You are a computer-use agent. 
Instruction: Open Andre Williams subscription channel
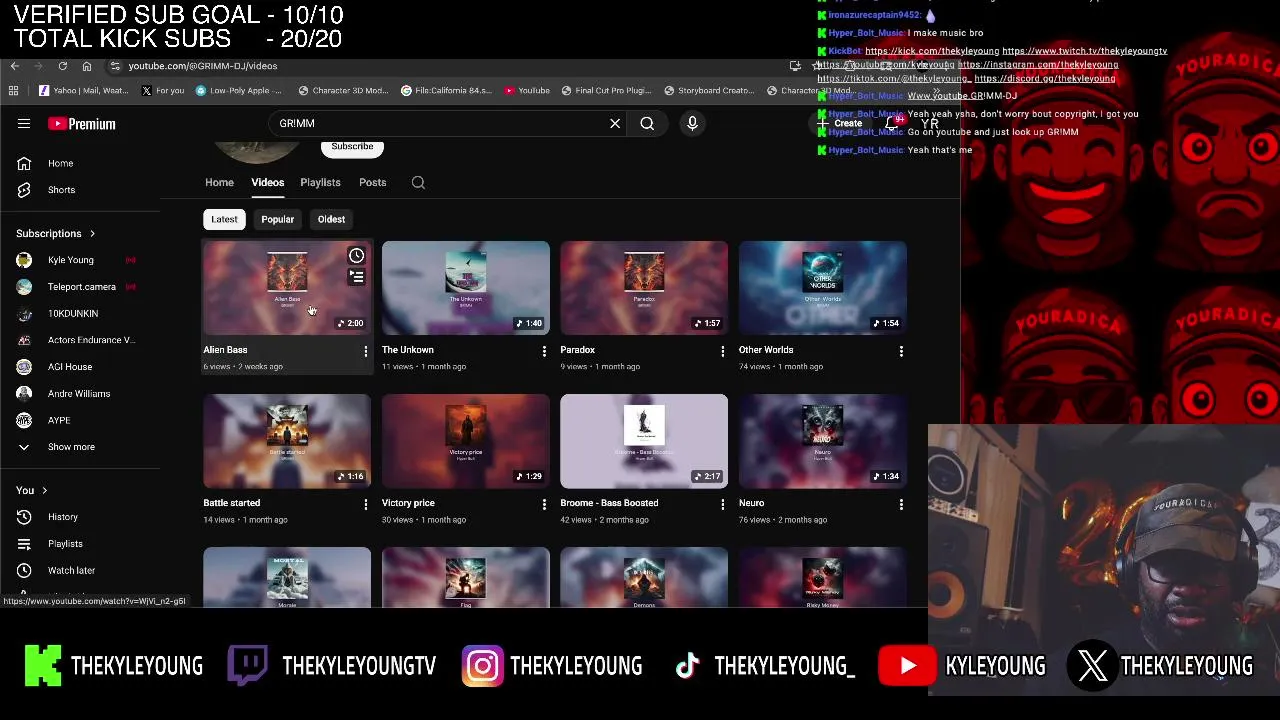80,394
